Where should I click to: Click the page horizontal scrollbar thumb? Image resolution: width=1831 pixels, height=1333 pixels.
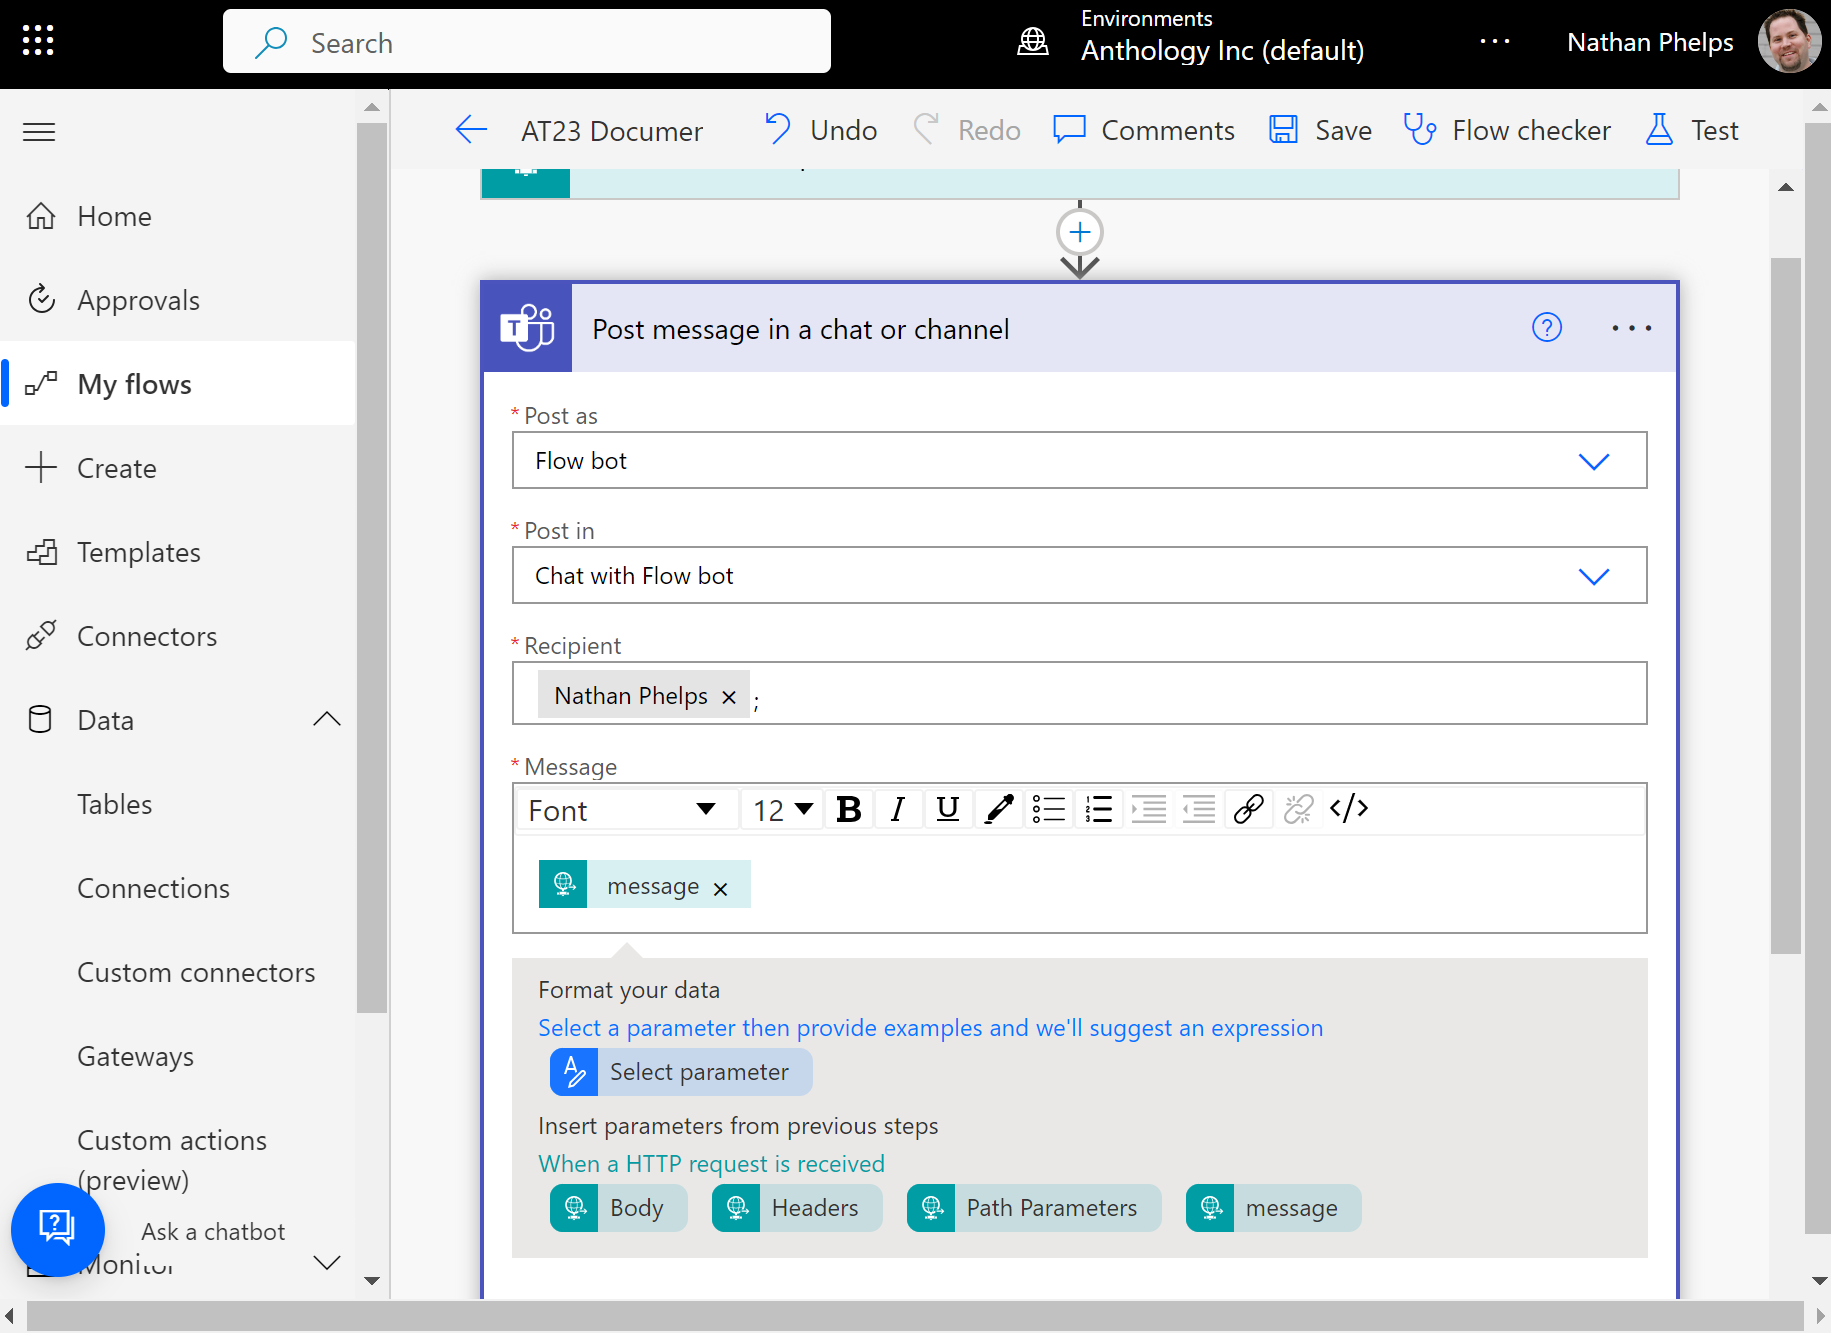tap(915, 1316)
